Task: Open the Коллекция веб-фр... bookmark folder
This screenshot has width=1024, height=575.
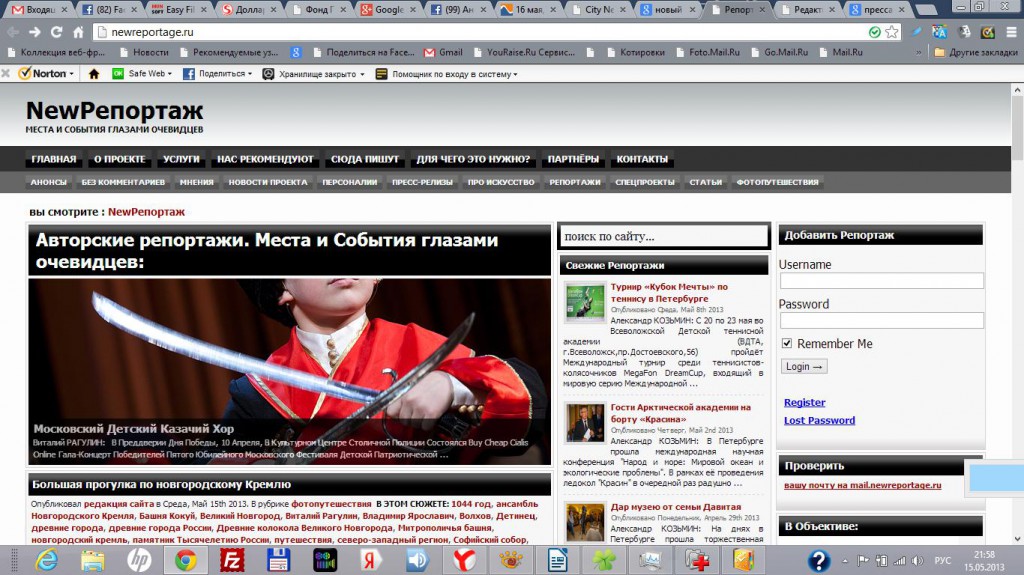Action: (56, 52)
